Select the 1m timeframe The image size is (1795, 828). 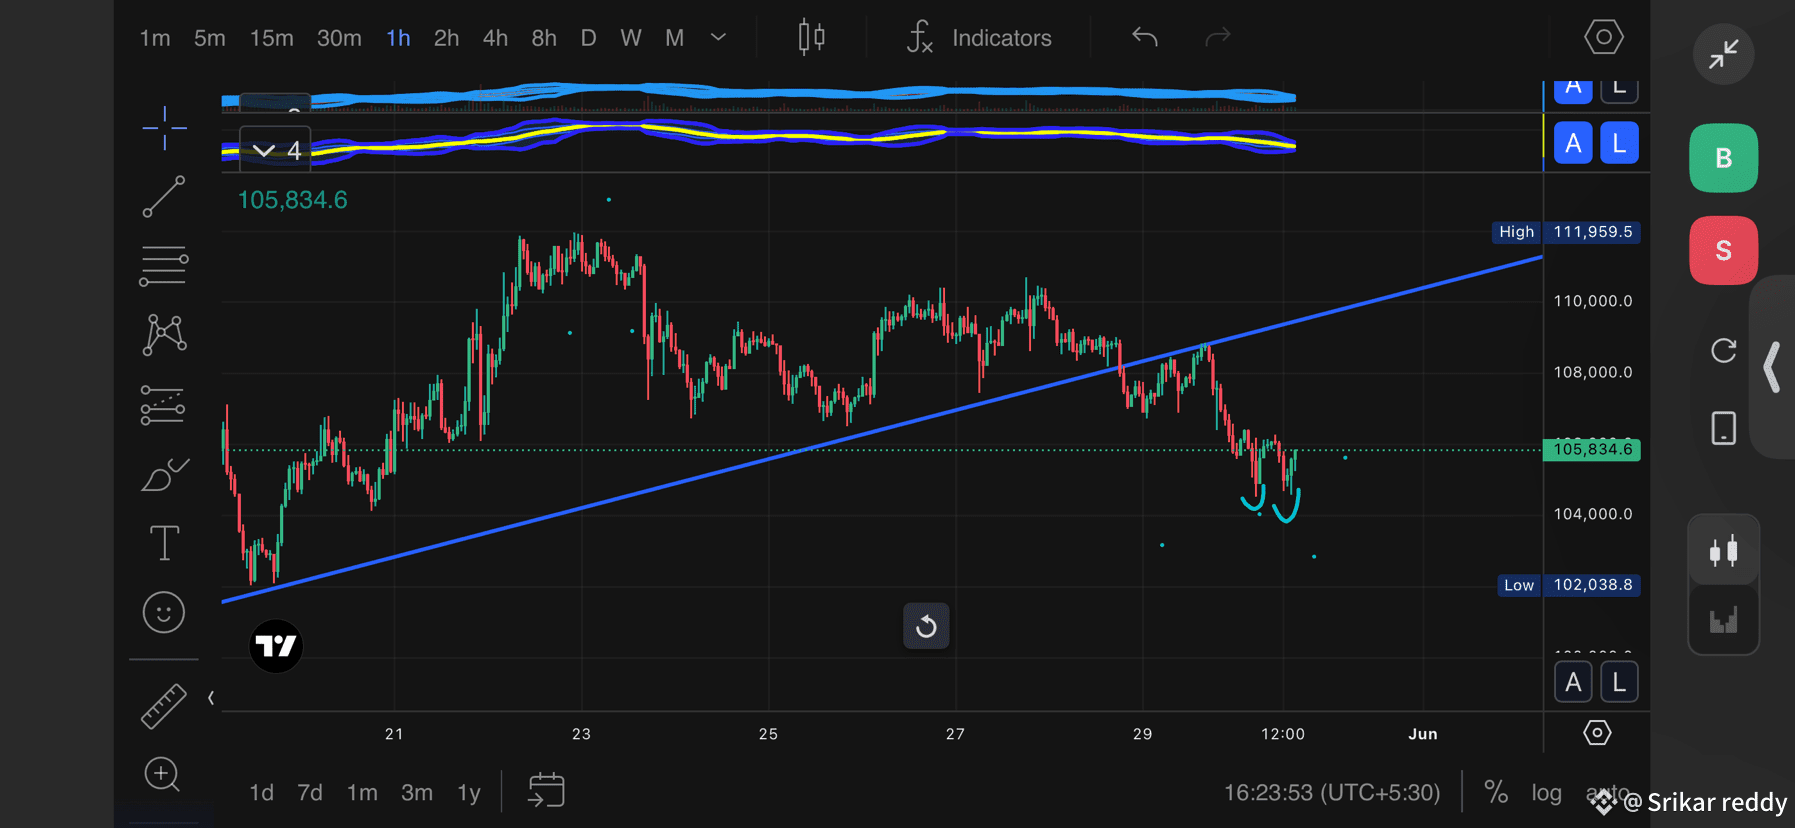coord(155,38)
